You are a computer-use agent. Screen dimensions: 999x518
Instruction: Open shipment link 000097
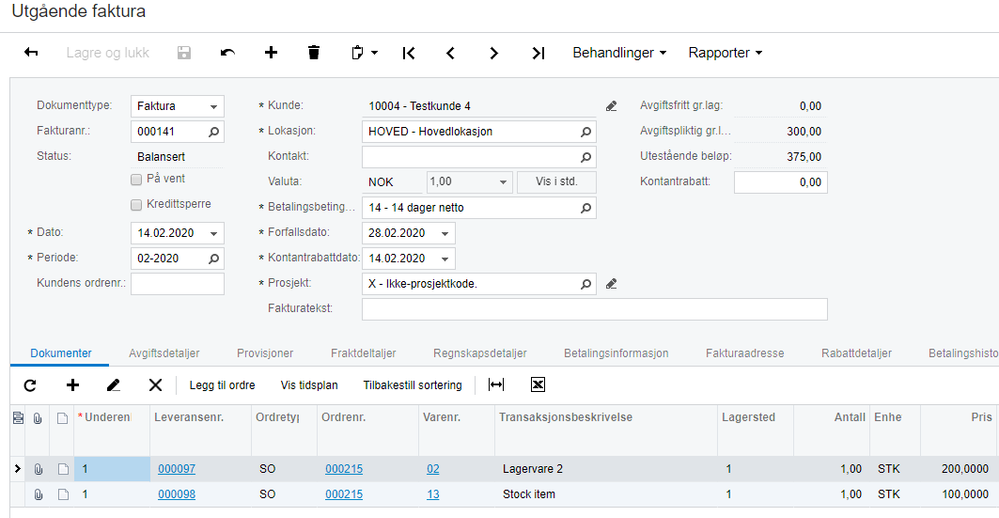tap(176, 469)
